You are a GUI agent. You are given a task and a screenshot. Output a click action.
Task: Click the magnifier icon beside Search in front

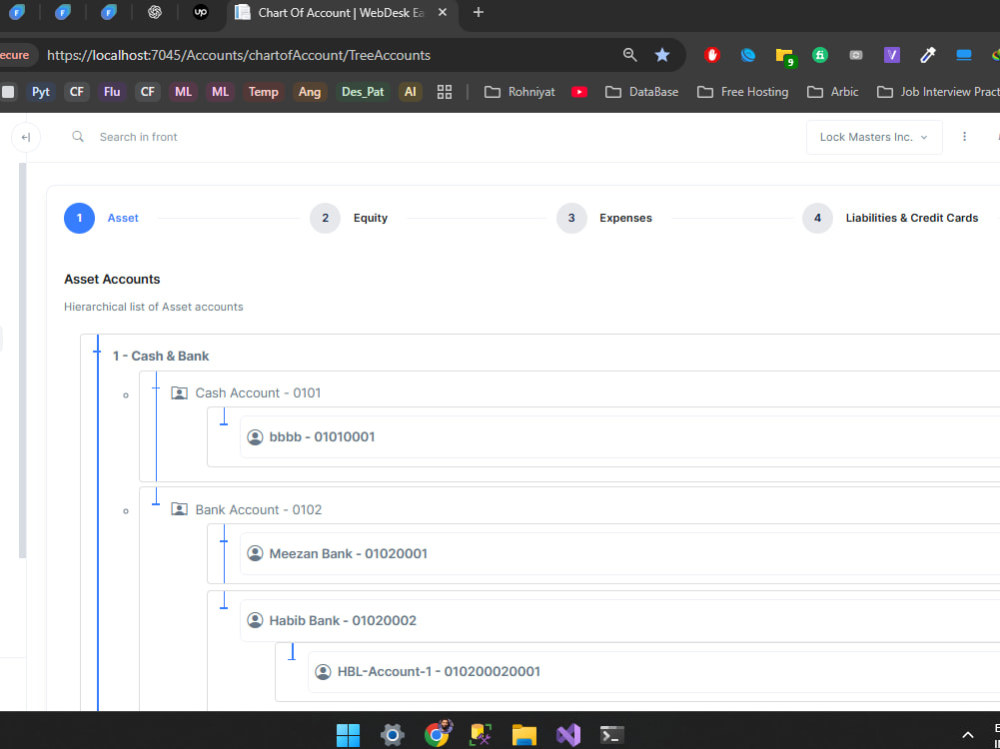(78, 137)
